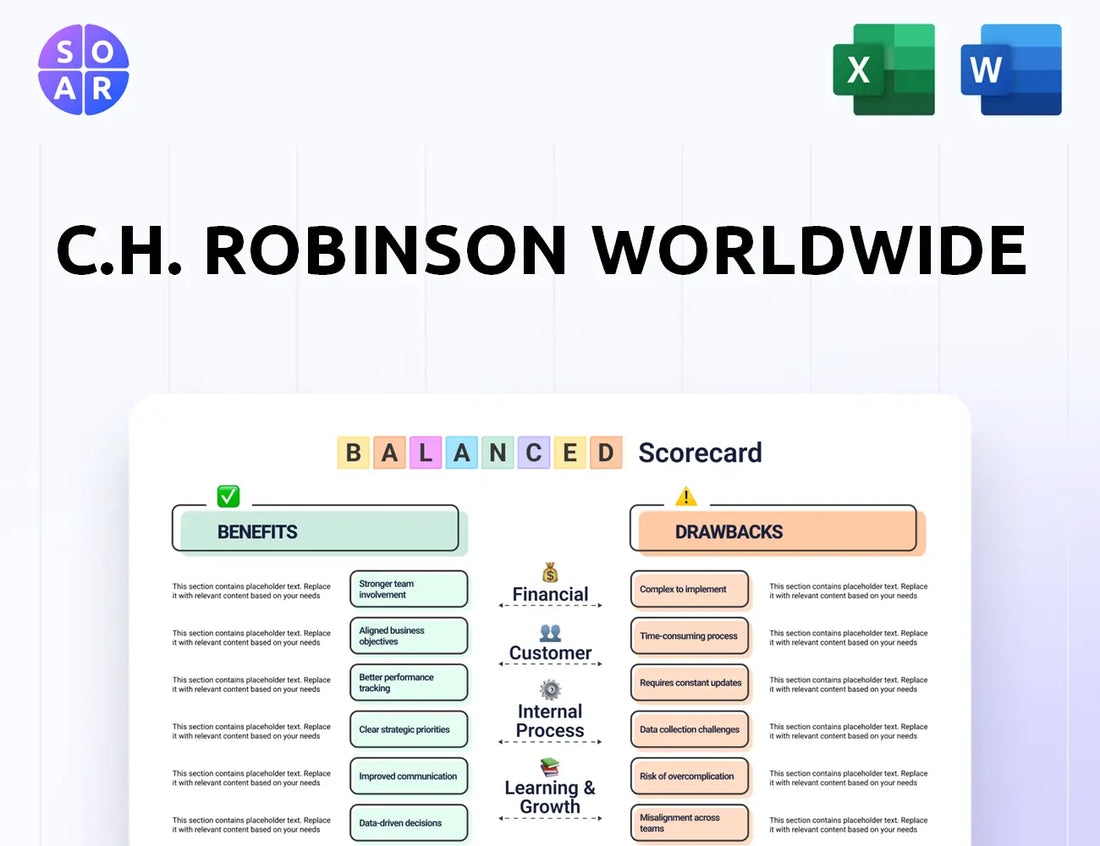1100x846 pixels.
Task: Click the 'Aligned business objectives' box
Action: (409, 636)
